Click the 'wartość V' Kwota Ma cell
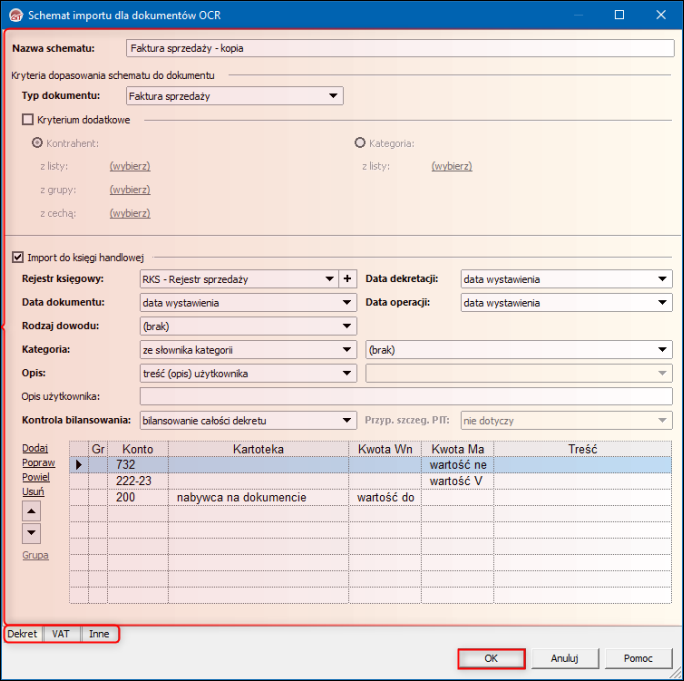 [x=458, y=481]
